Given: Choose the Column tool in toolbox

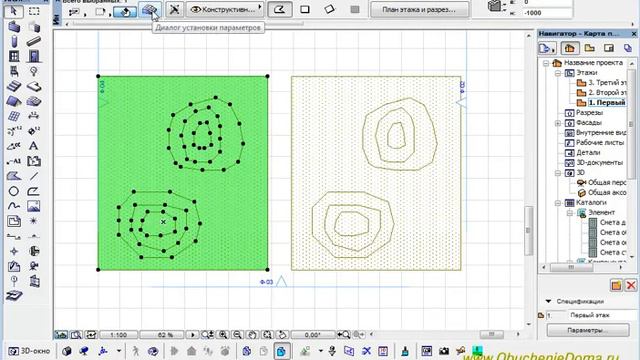Looking at the screenshot, I should (x=14, y=41).
